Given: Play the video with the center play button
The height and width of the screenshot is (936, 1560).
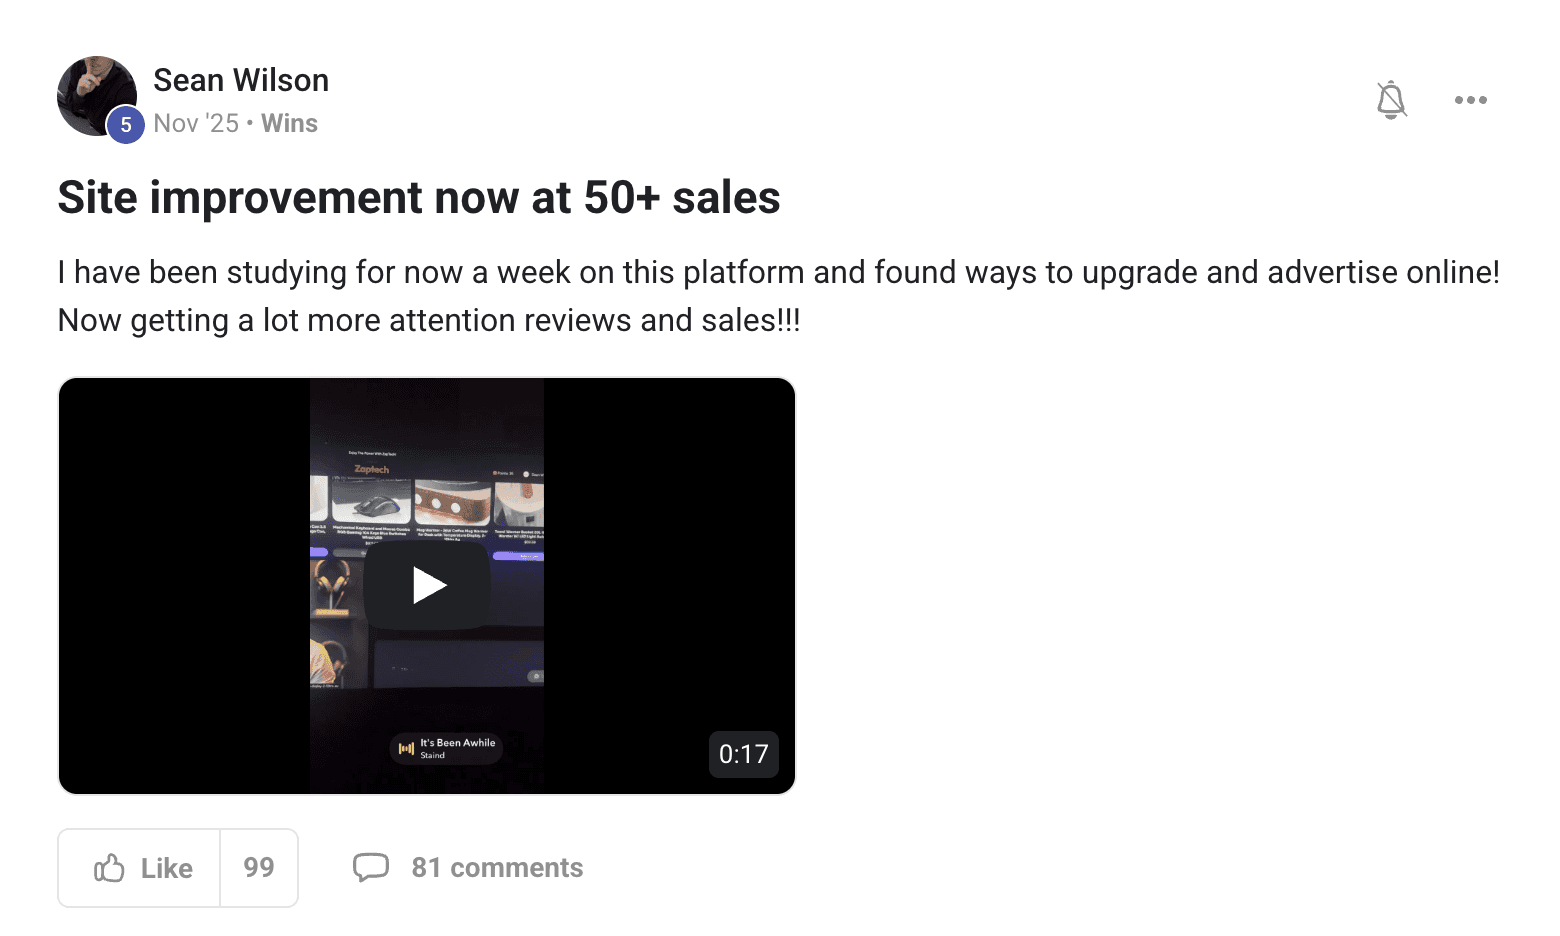Looking at the screenshot, I should pyautogui.click(x=427, y=586).
